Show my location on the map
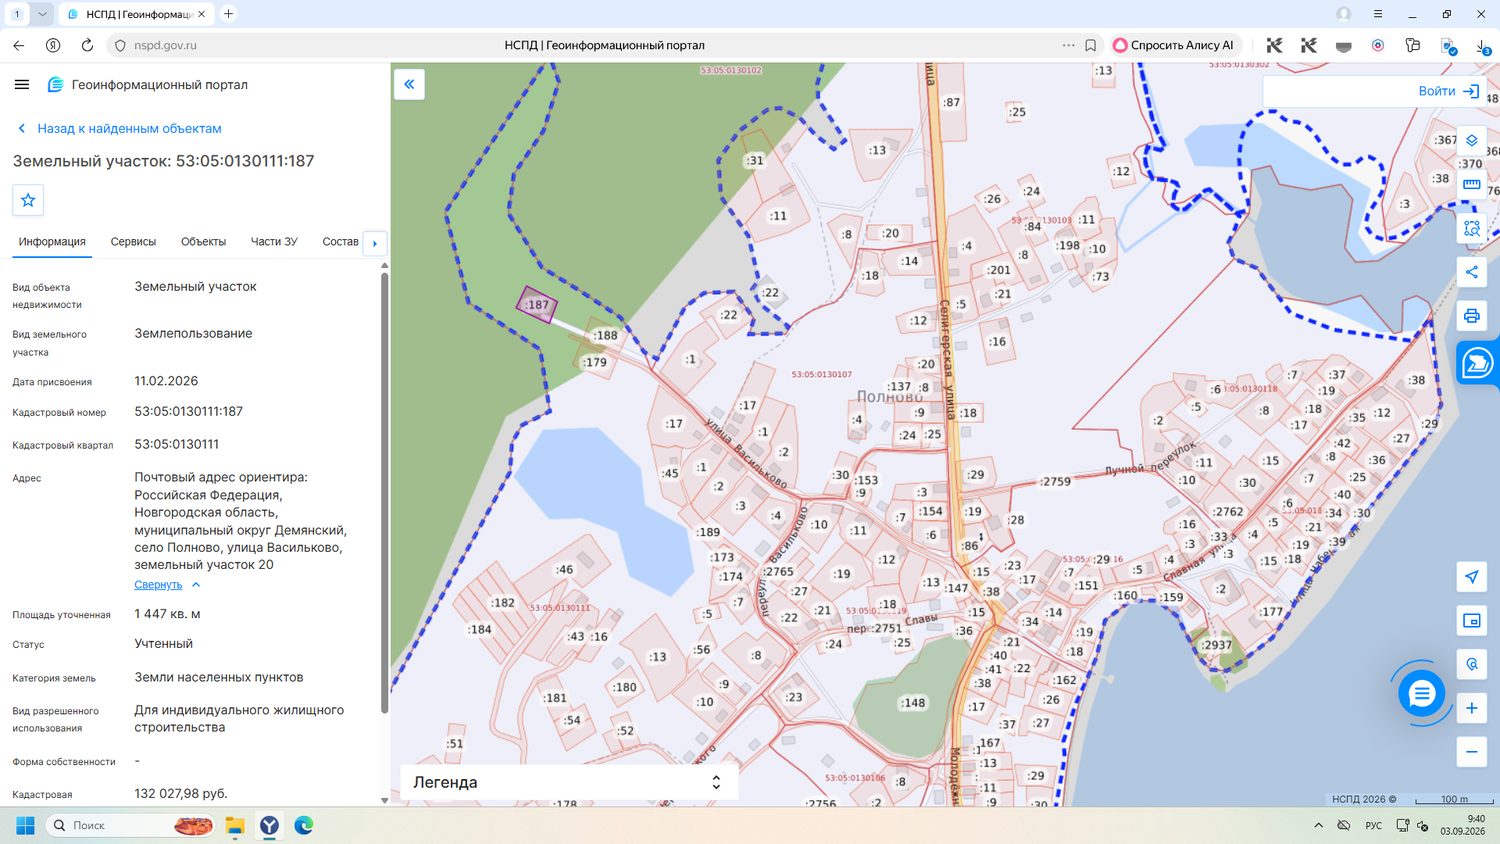Screen dimensions: 1500x844 coord(1471,576)
